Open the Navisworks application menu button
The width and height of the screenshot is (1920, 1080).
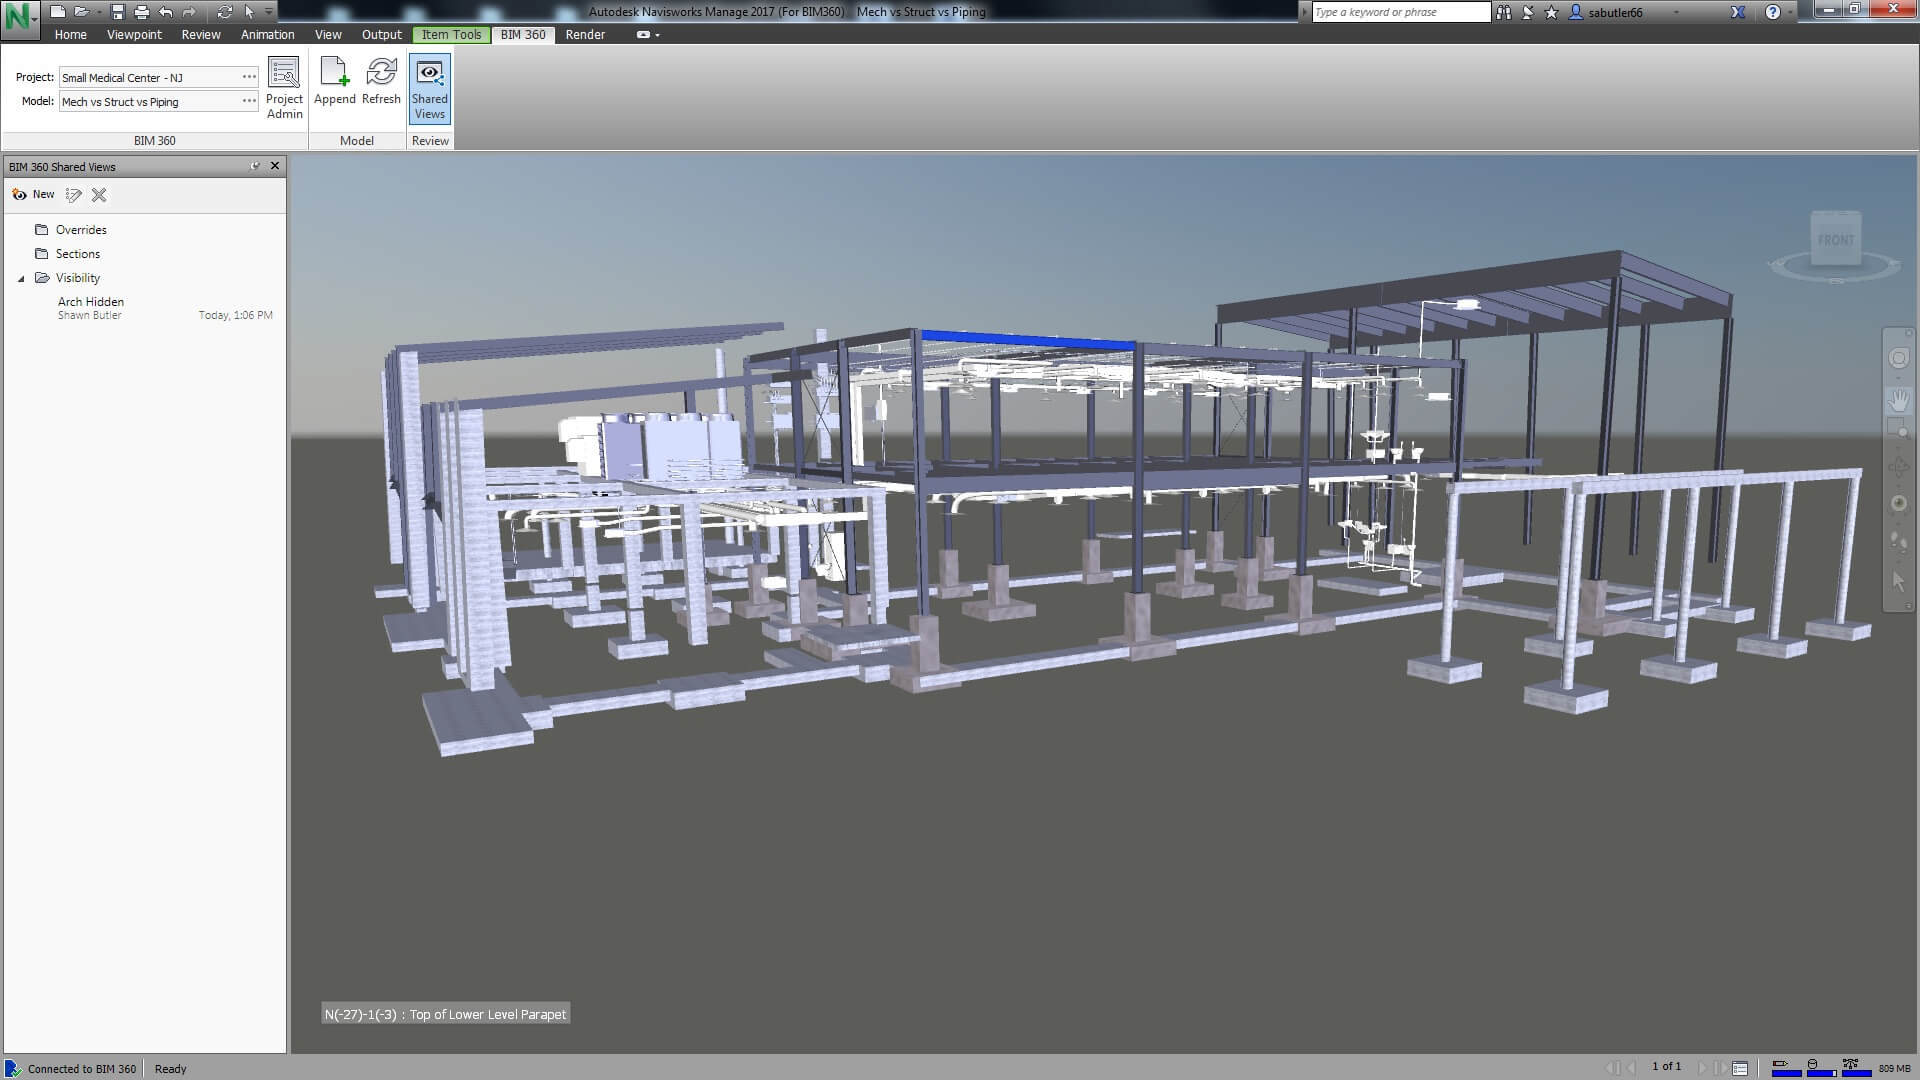20,19
